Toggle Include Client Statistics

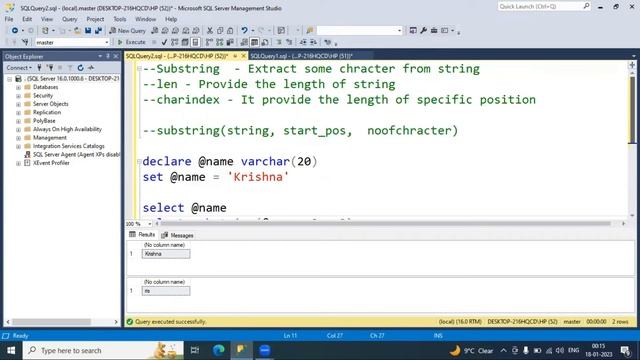click(x=230, y=42)
